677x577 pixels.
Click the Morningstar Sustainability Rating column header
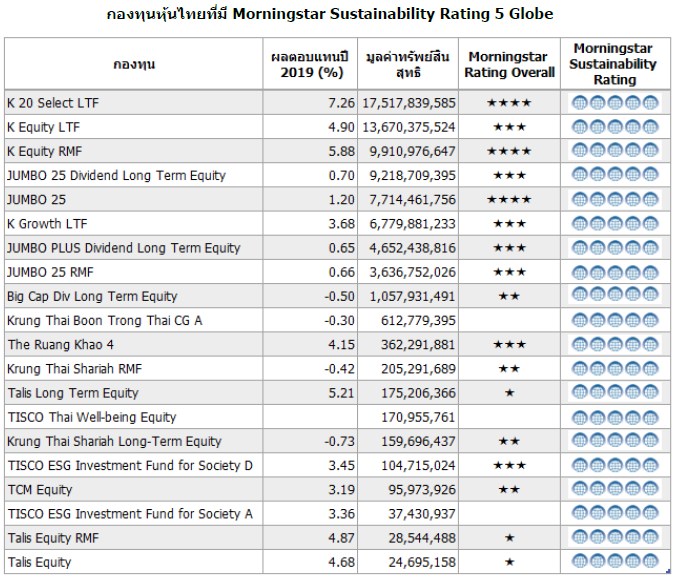click(615, 64)
